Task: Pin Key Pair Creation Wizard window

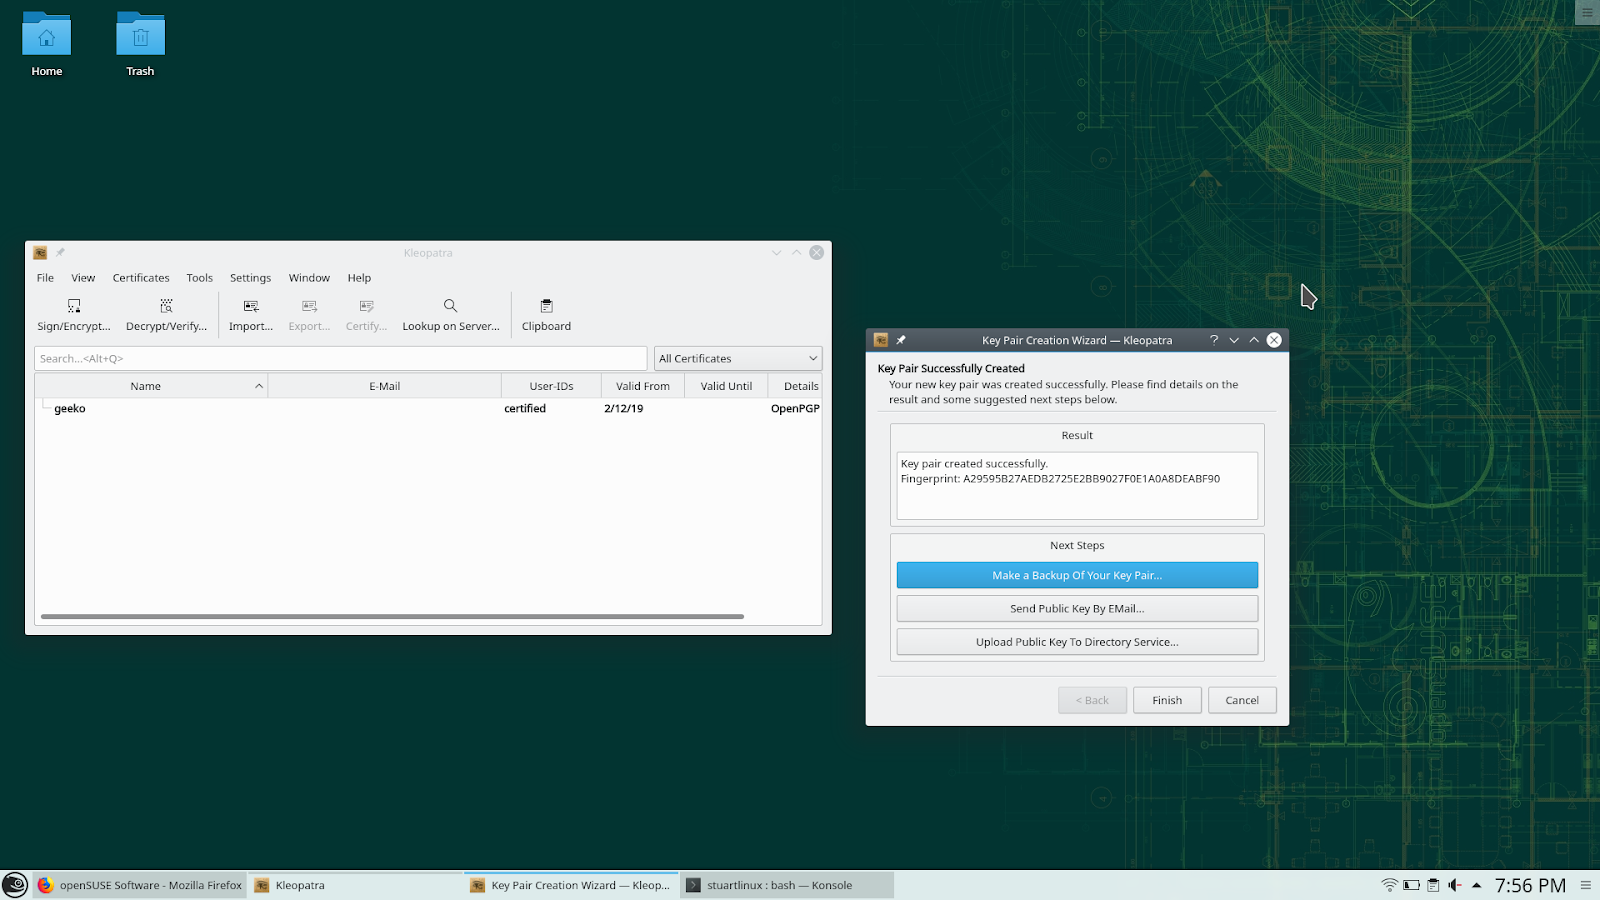Action: coord(901,340)
